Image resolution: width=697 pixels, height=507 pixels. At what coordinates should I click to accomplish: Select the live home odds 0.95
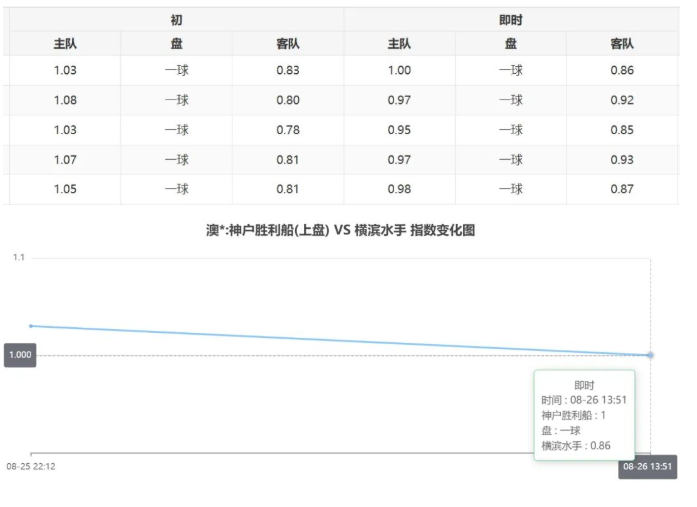[x=400, y=130]
